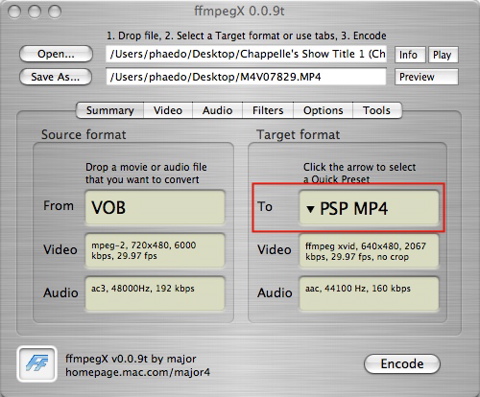Switch to the Video tab
480x397 pixels.
pos(168,110)
